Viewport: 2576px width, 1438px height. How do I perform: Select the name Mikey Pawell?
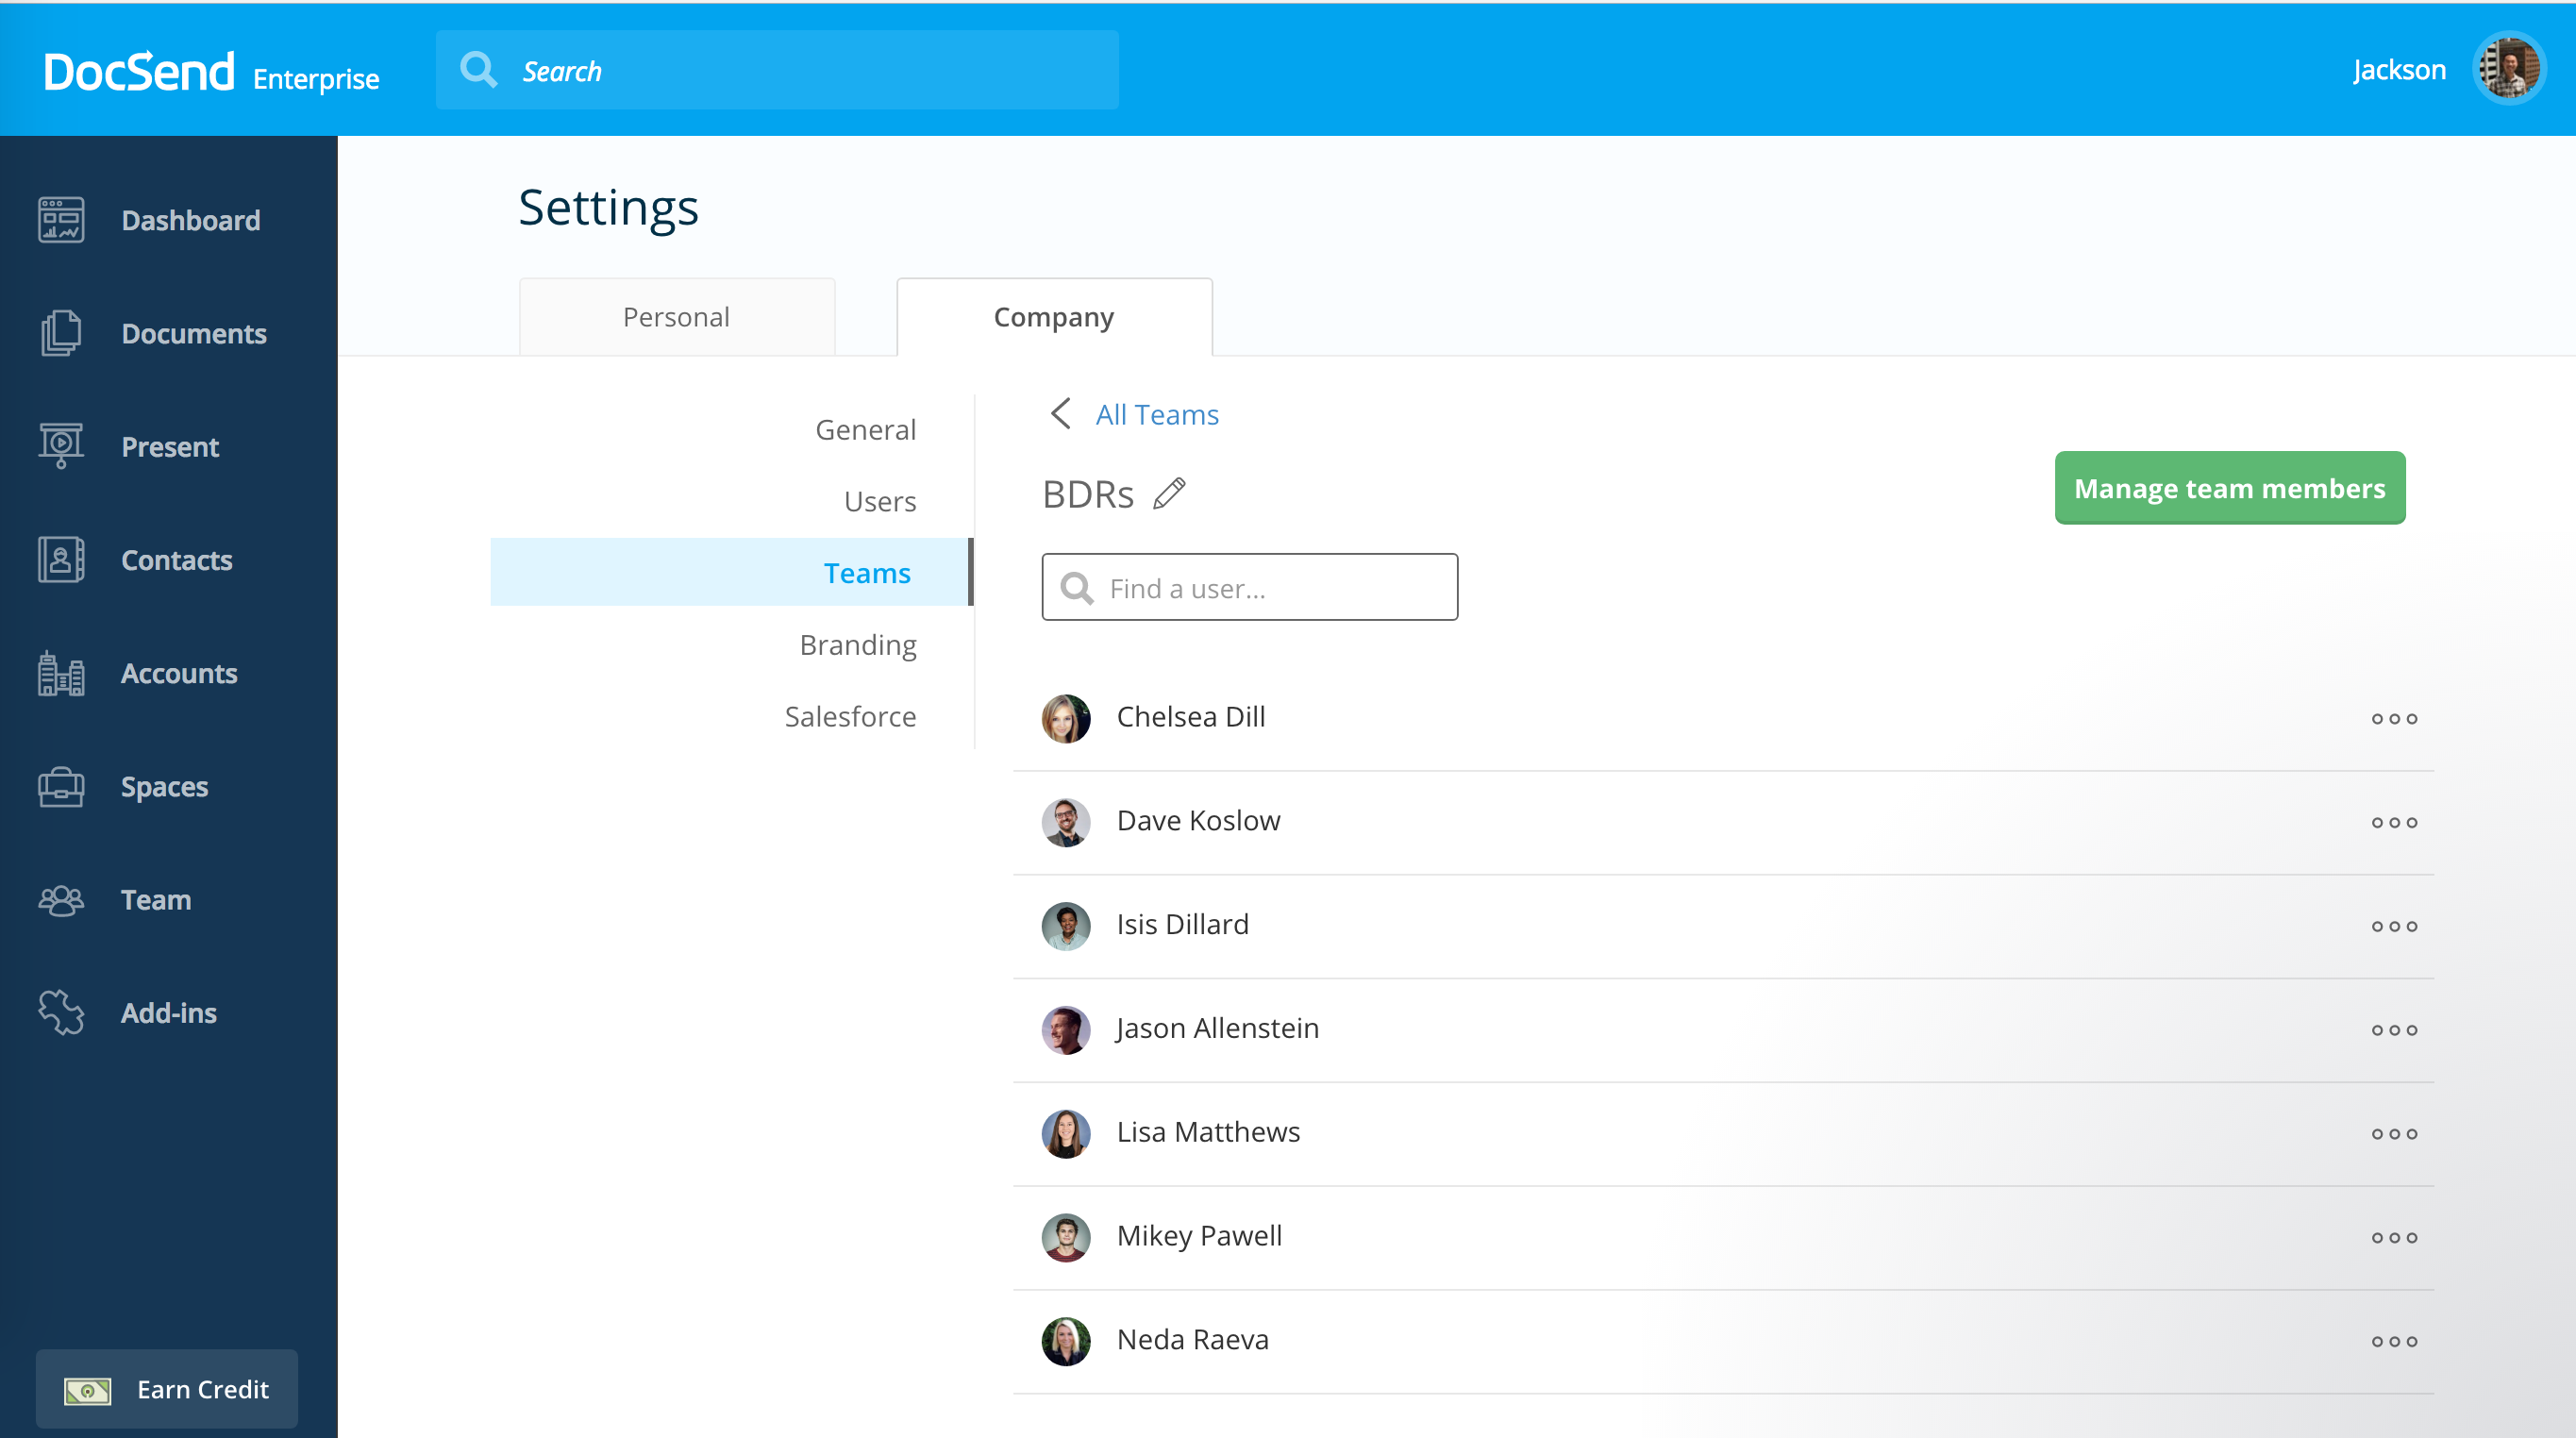point(1199,1235)
